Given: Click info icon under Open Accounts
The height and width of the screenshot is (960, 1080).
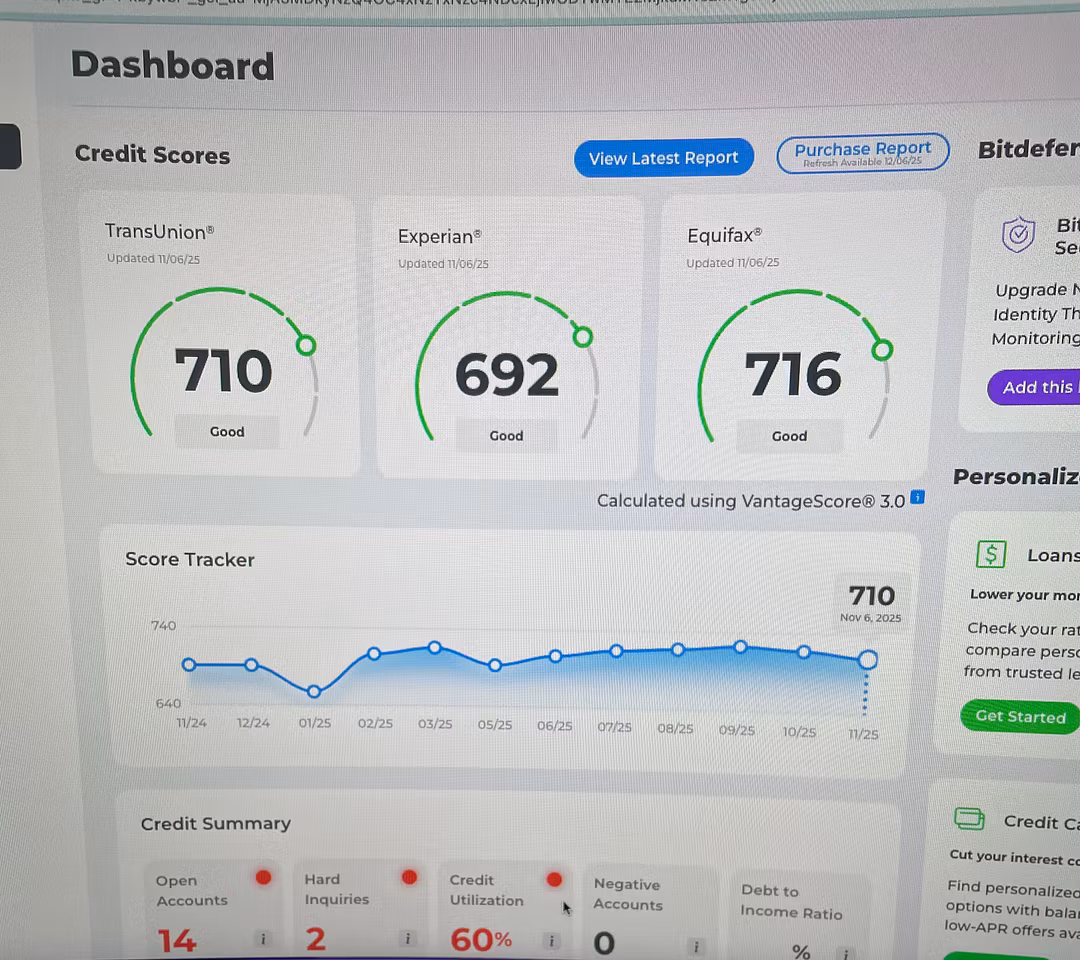Looking at the screenshot, I should (x=263, y=939).
